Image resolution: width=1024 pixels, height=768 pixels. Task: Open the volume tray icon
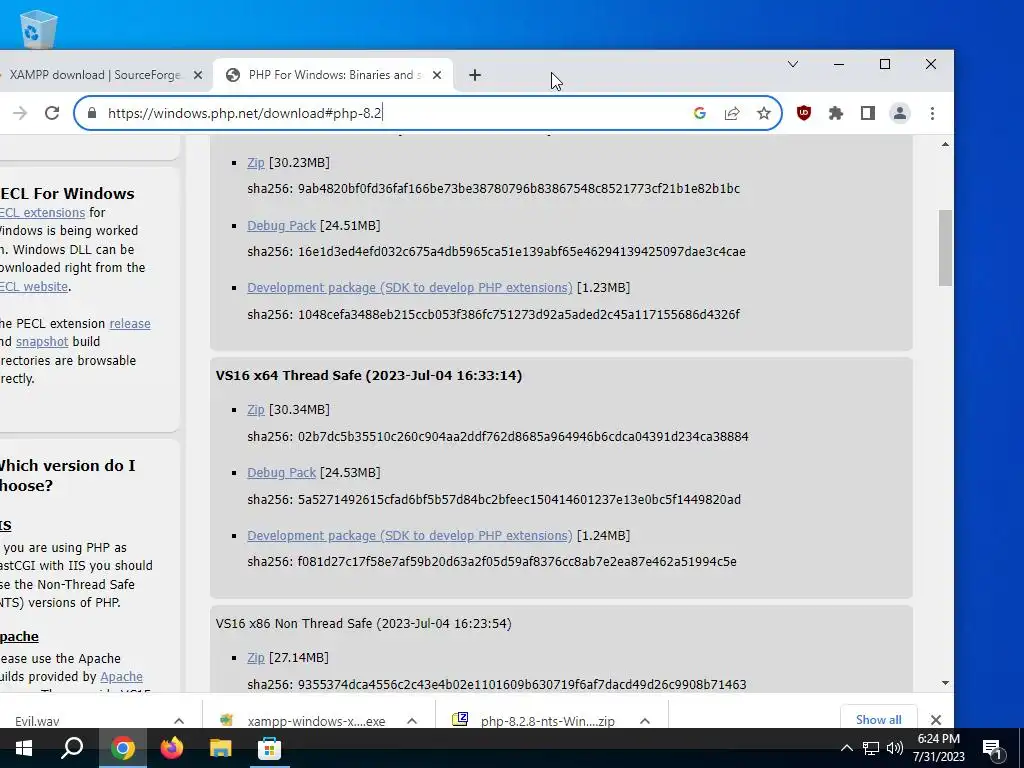tap(895, 748)
